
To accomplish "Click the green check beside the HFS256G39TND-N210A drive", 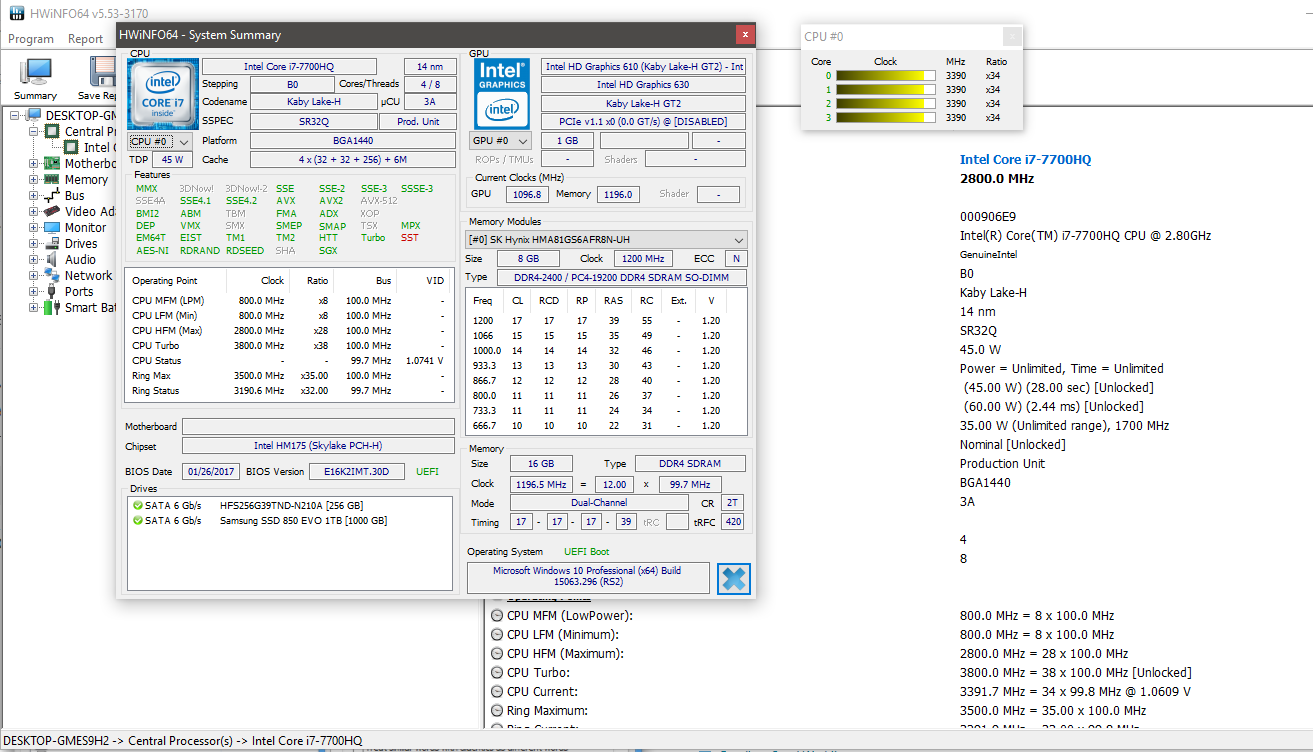I will pos(138,506).
